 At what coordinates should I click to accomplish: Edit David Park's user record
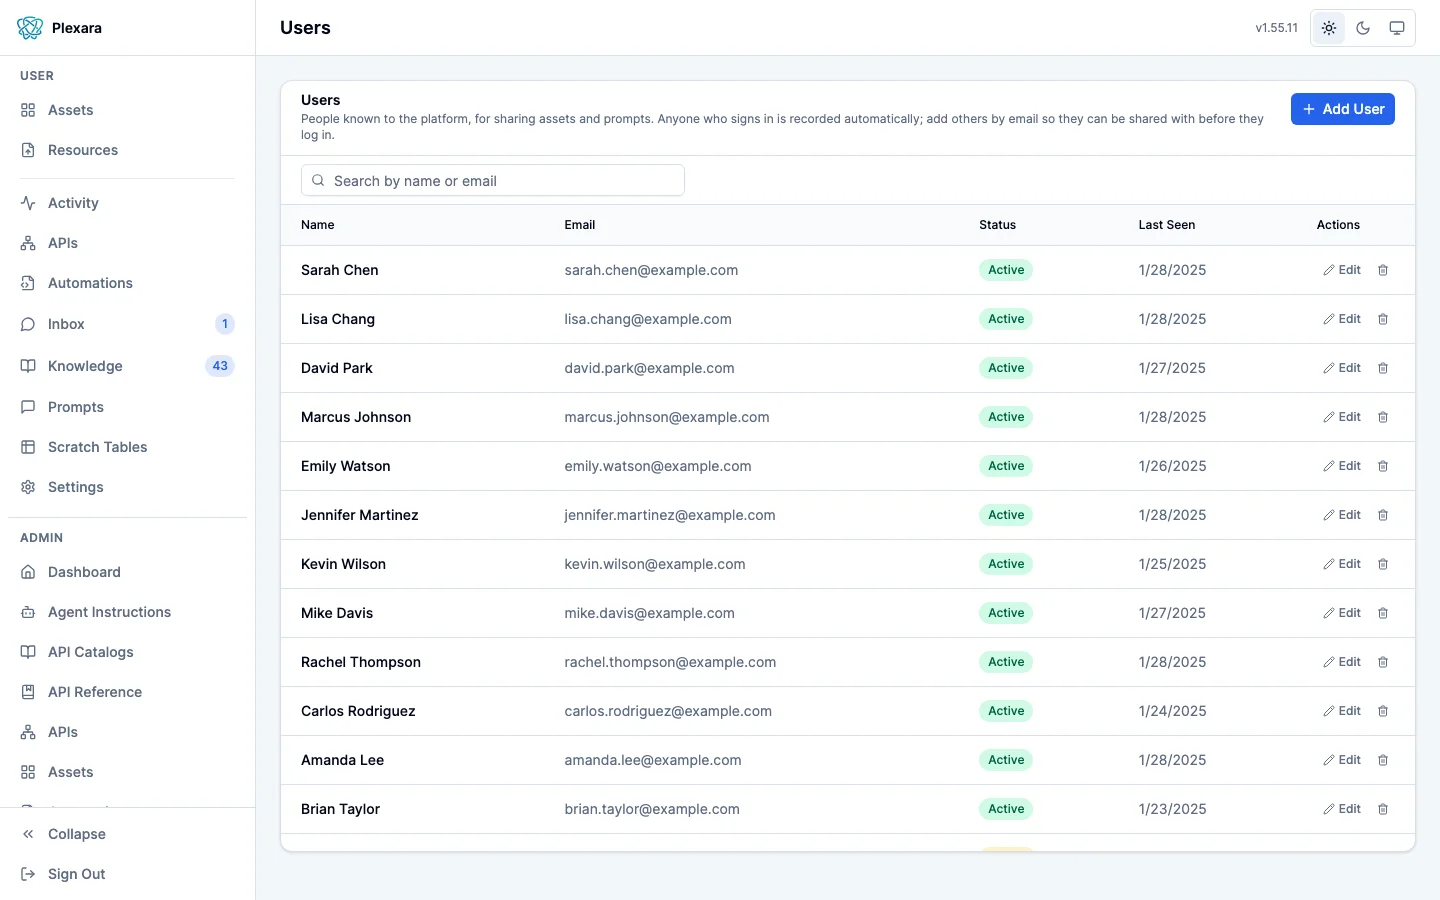pos(1342,368)
